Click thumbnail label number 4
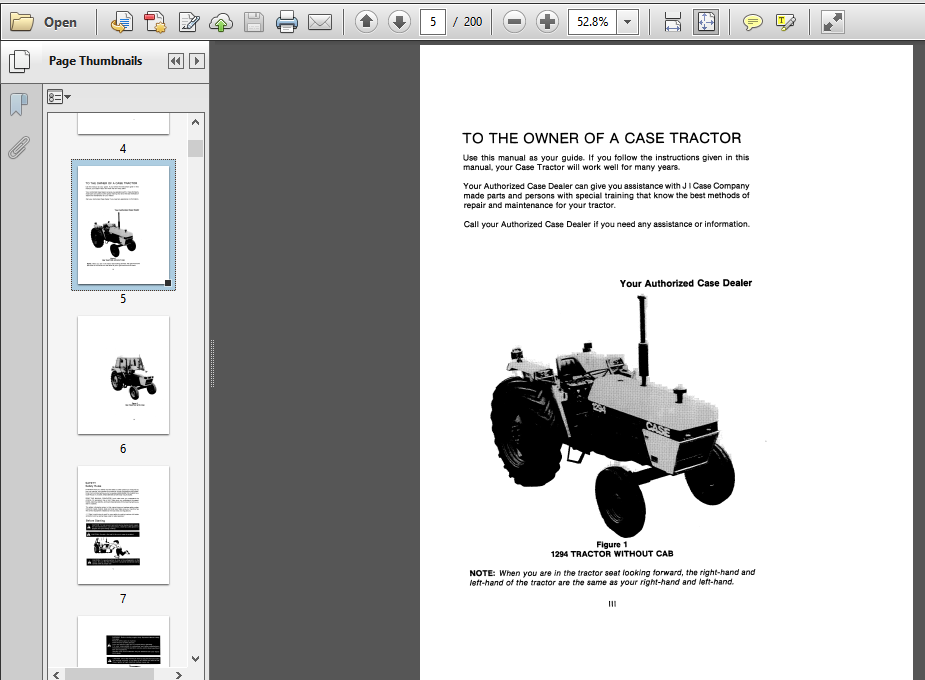 [x=123, y=149]
